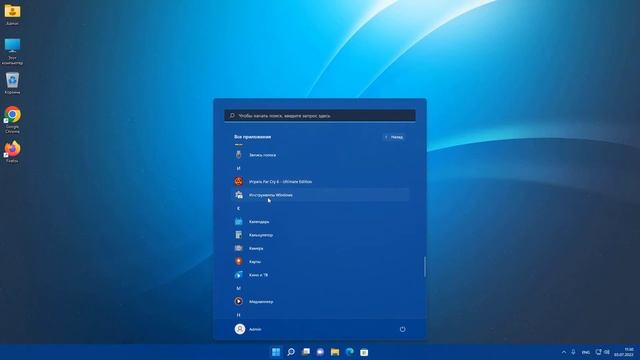This screenshot has height=360, width=640.
Task: Open the Корзина recycle bin icon
Action: [x=12, y=83]
